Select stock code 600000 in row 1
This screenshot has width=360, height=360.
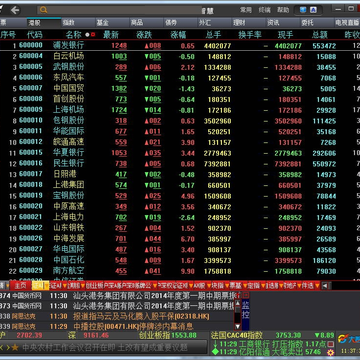(31, 45)
